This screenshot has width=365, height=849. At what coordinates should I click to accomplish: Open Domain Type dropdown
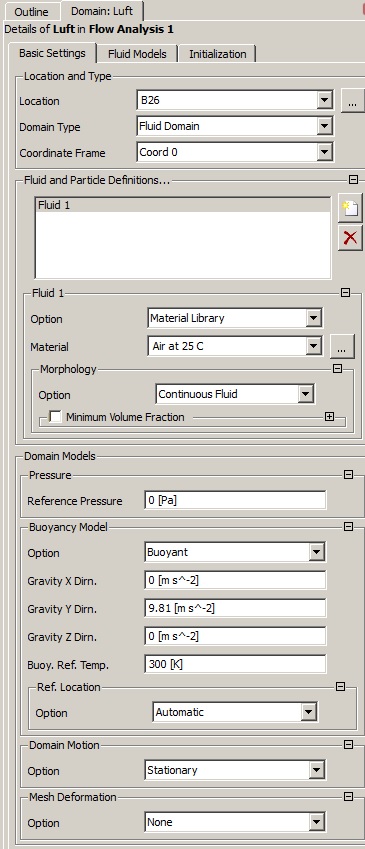pos(234,126)
